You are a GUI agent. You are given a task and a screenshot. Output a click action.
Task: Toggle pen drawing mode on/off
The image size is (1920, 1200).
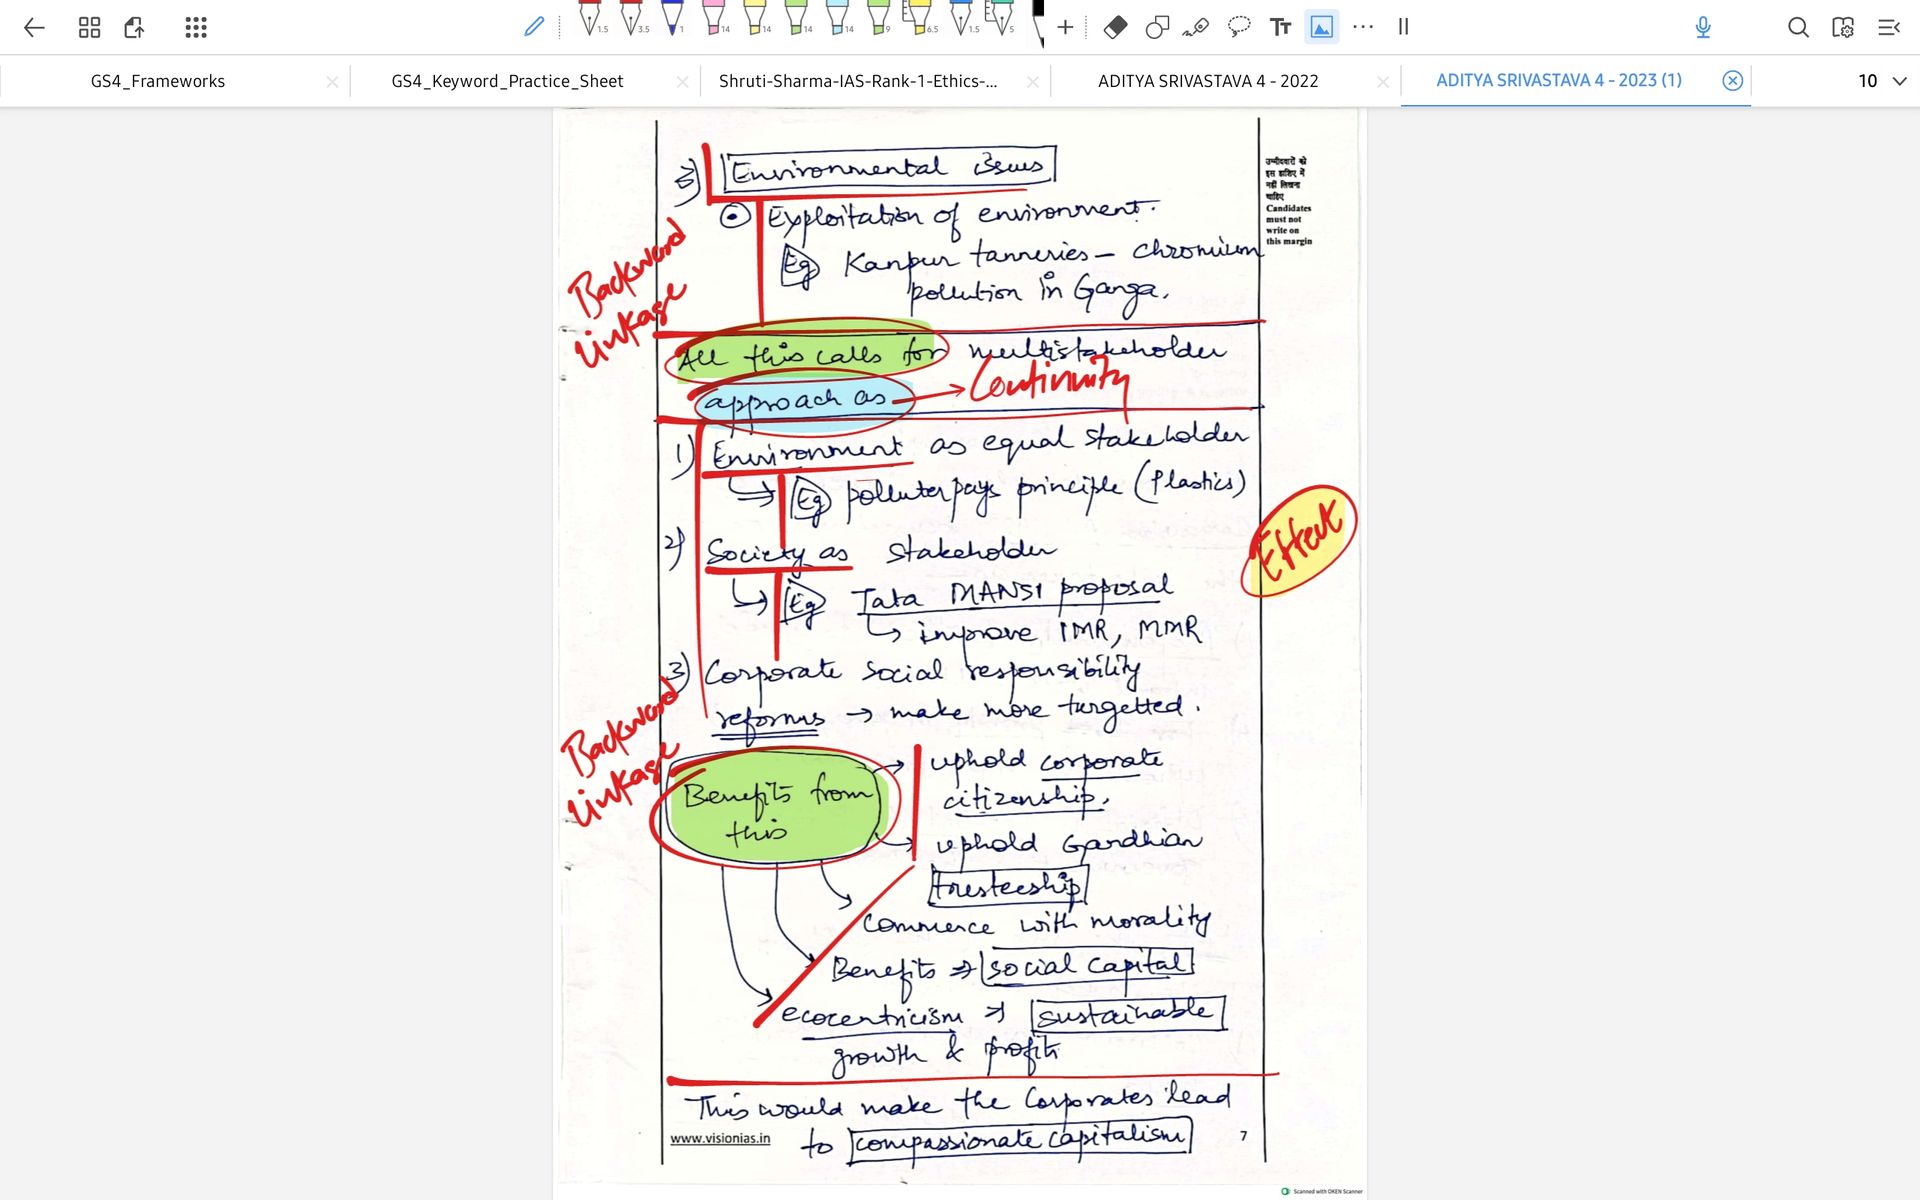534,27
